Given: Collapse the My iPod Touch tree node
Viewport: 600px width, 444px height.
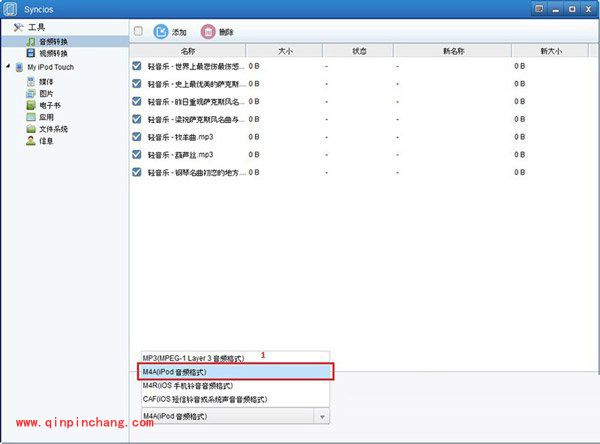Looking at the screenshot, I should coord(7,67).
